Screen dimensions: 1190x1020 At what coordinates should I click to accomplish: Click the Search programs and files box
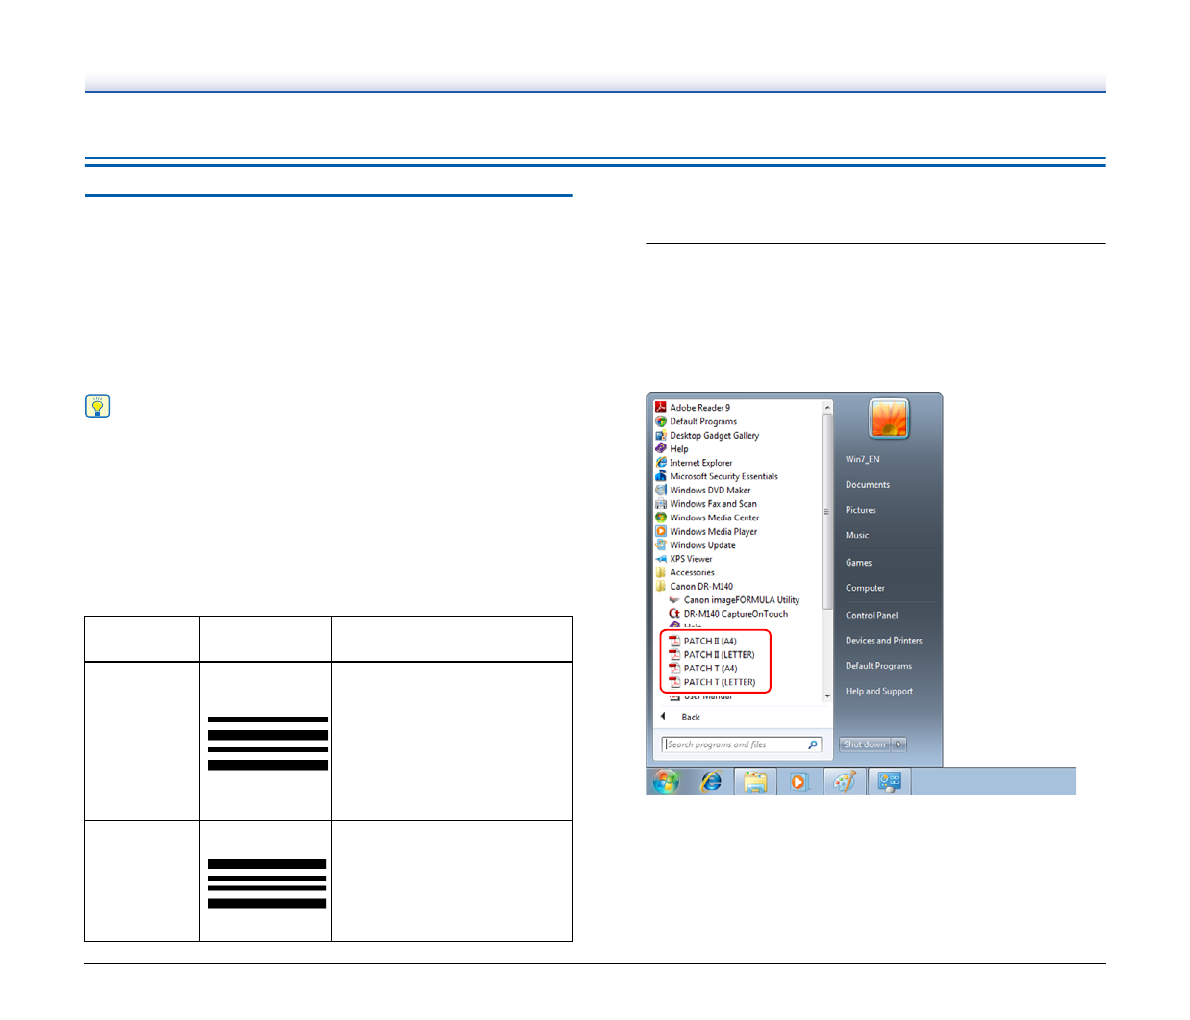click(734, 744)
